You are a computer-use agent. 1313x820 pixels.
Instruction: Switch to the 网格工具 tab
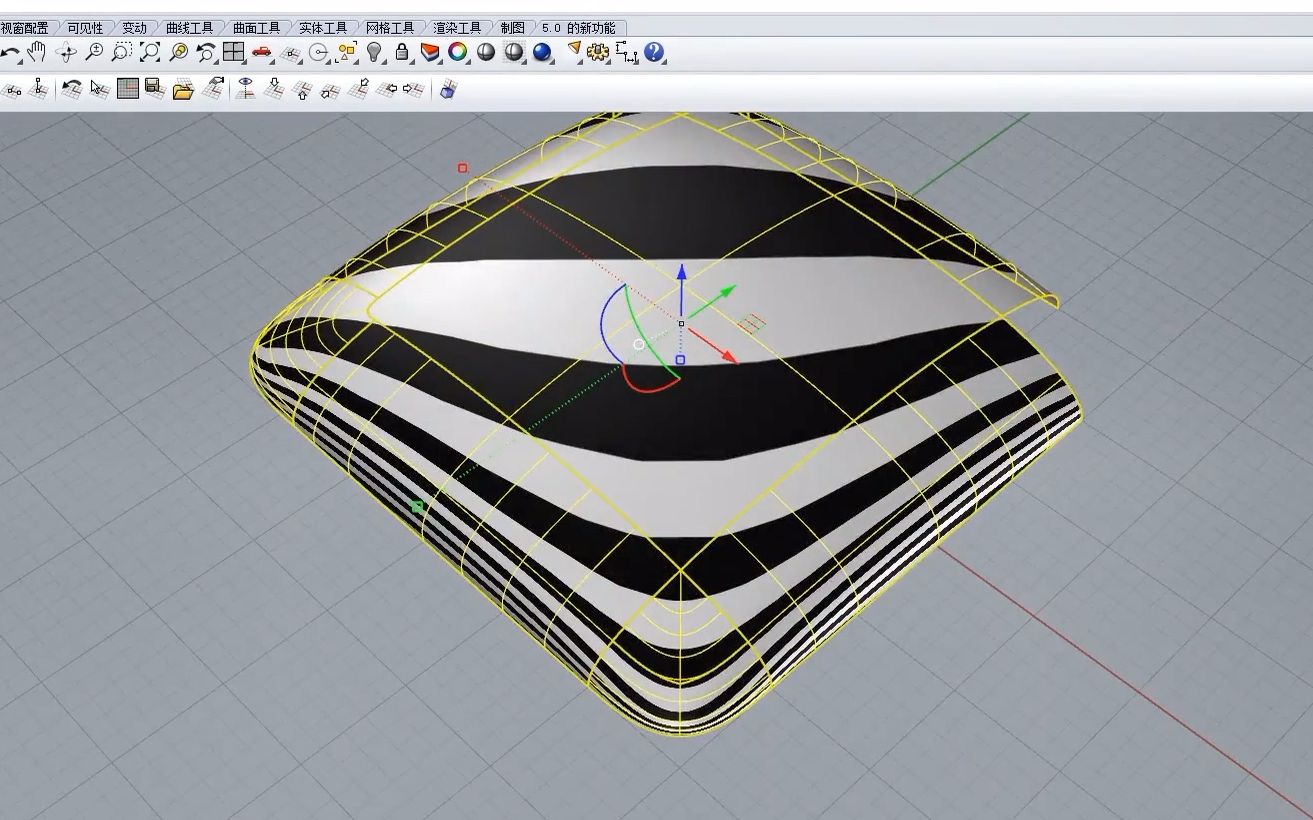(390, 28)
